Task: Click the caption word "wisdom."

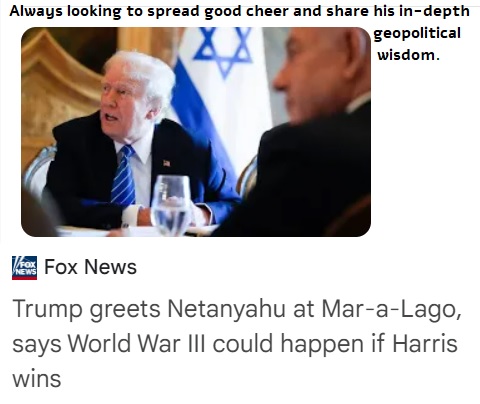Action: (408, 55)
